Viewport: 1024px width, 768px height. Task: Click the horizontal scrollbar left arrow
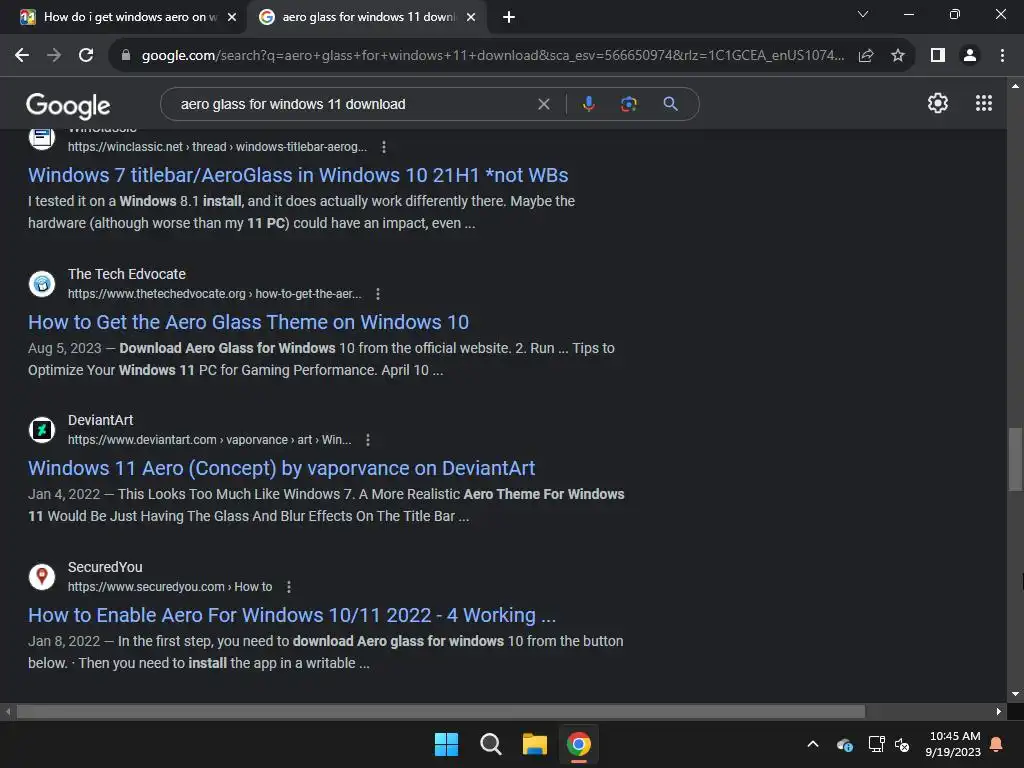pyautogui.click(x=8, y=711)
